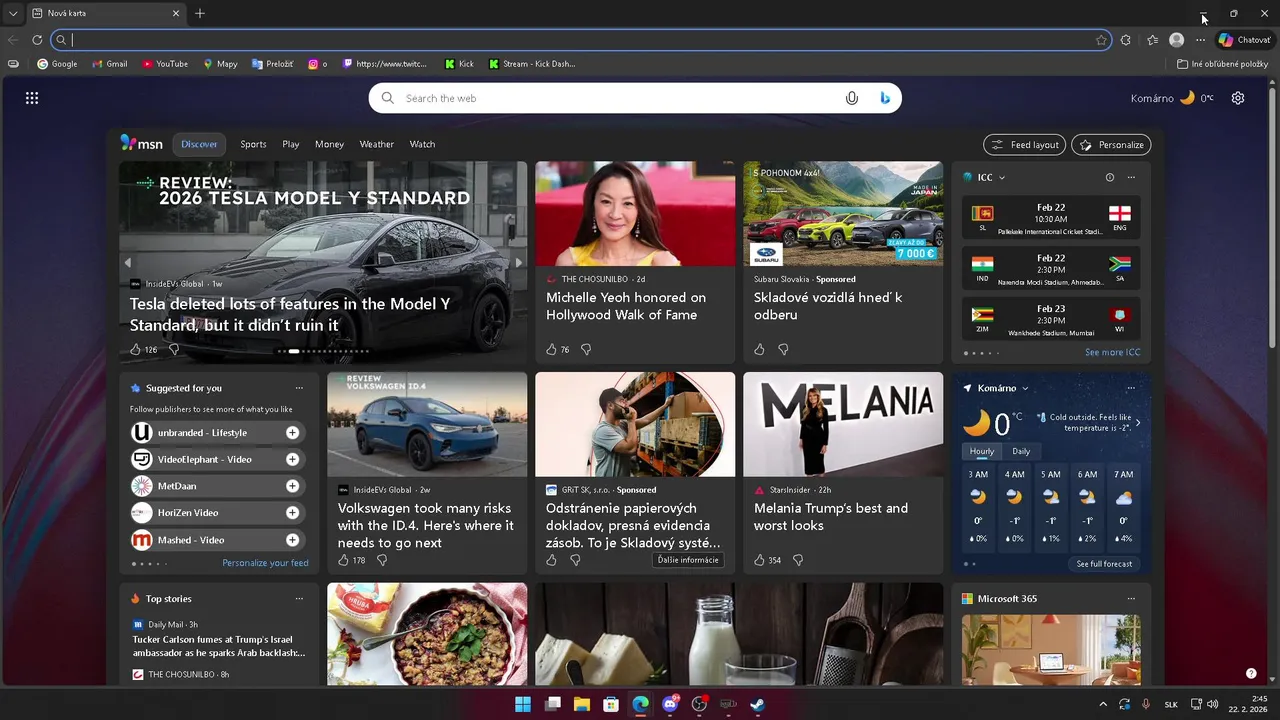Open the Money tab
The height and width of the screenshot is (720, 1280).
[x=329, y=144]
